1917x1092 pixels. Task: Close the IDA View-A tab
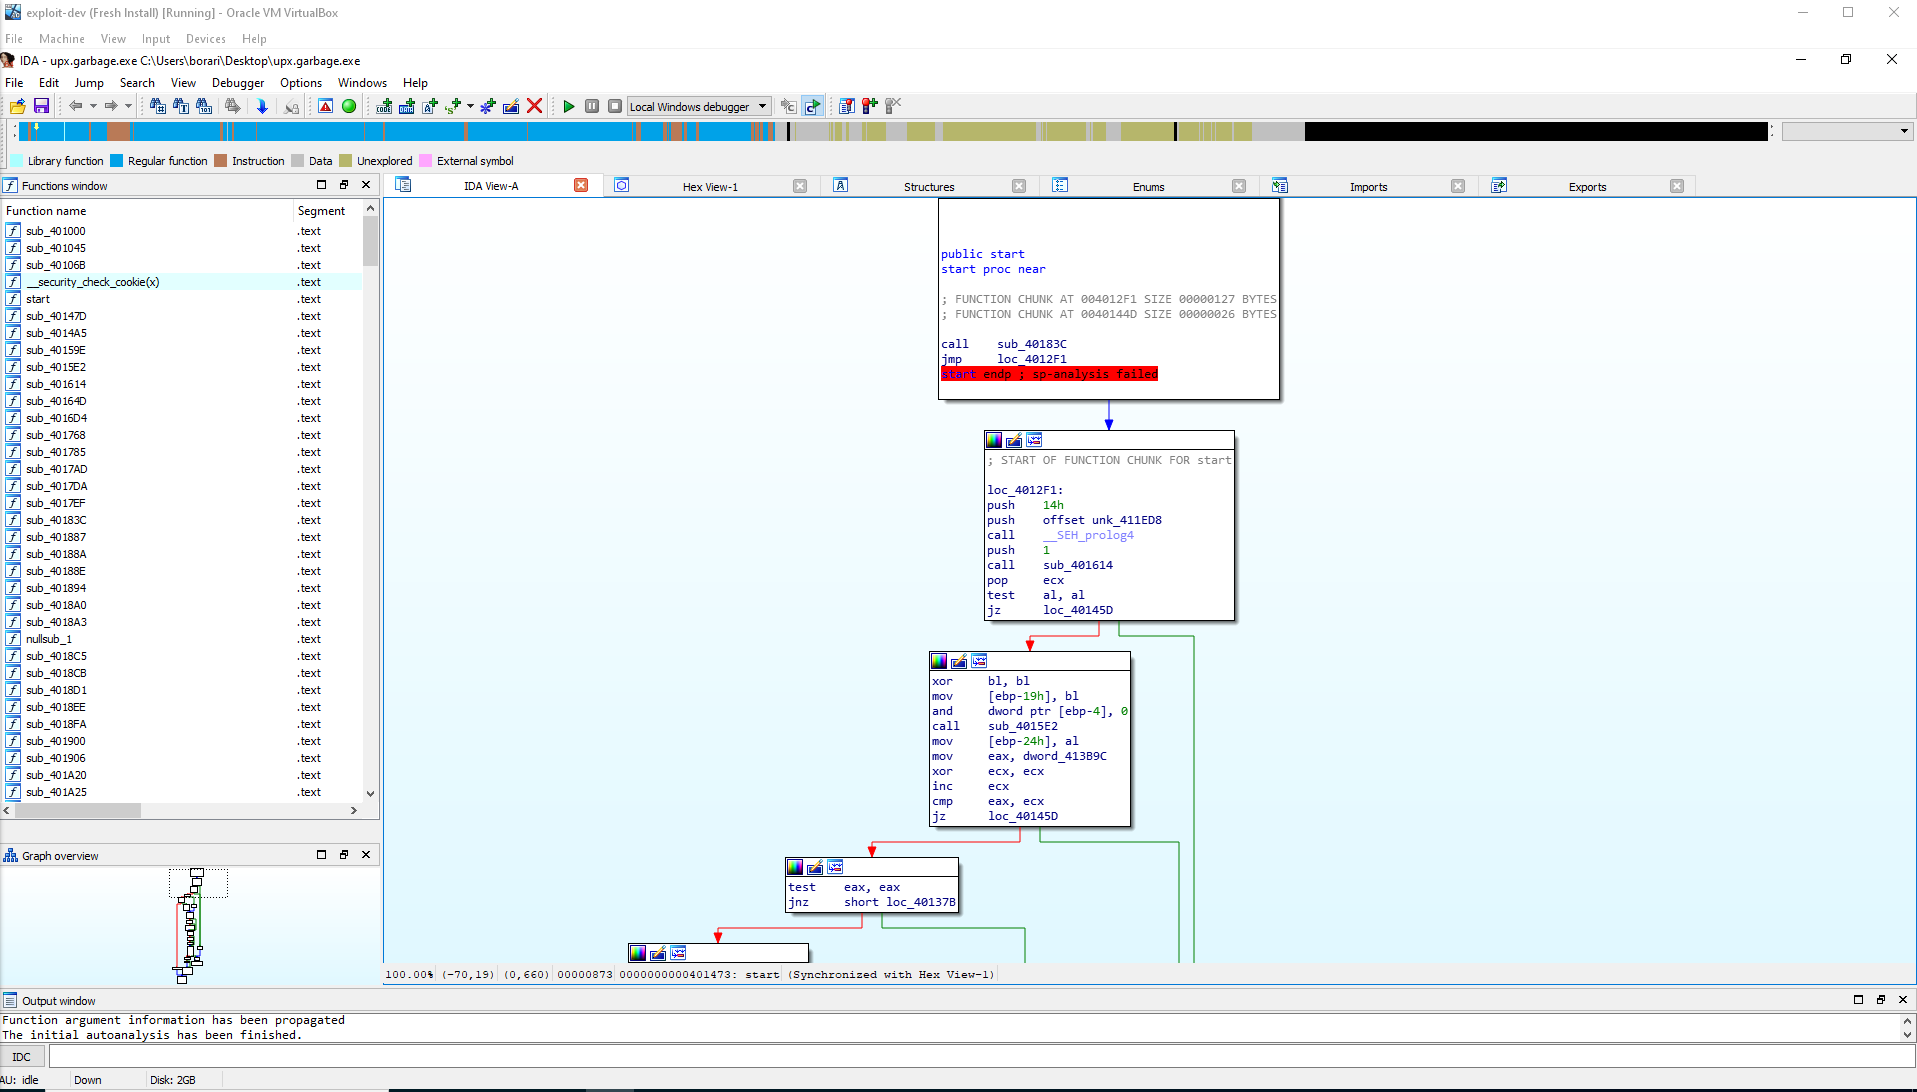tap(581, 186)
